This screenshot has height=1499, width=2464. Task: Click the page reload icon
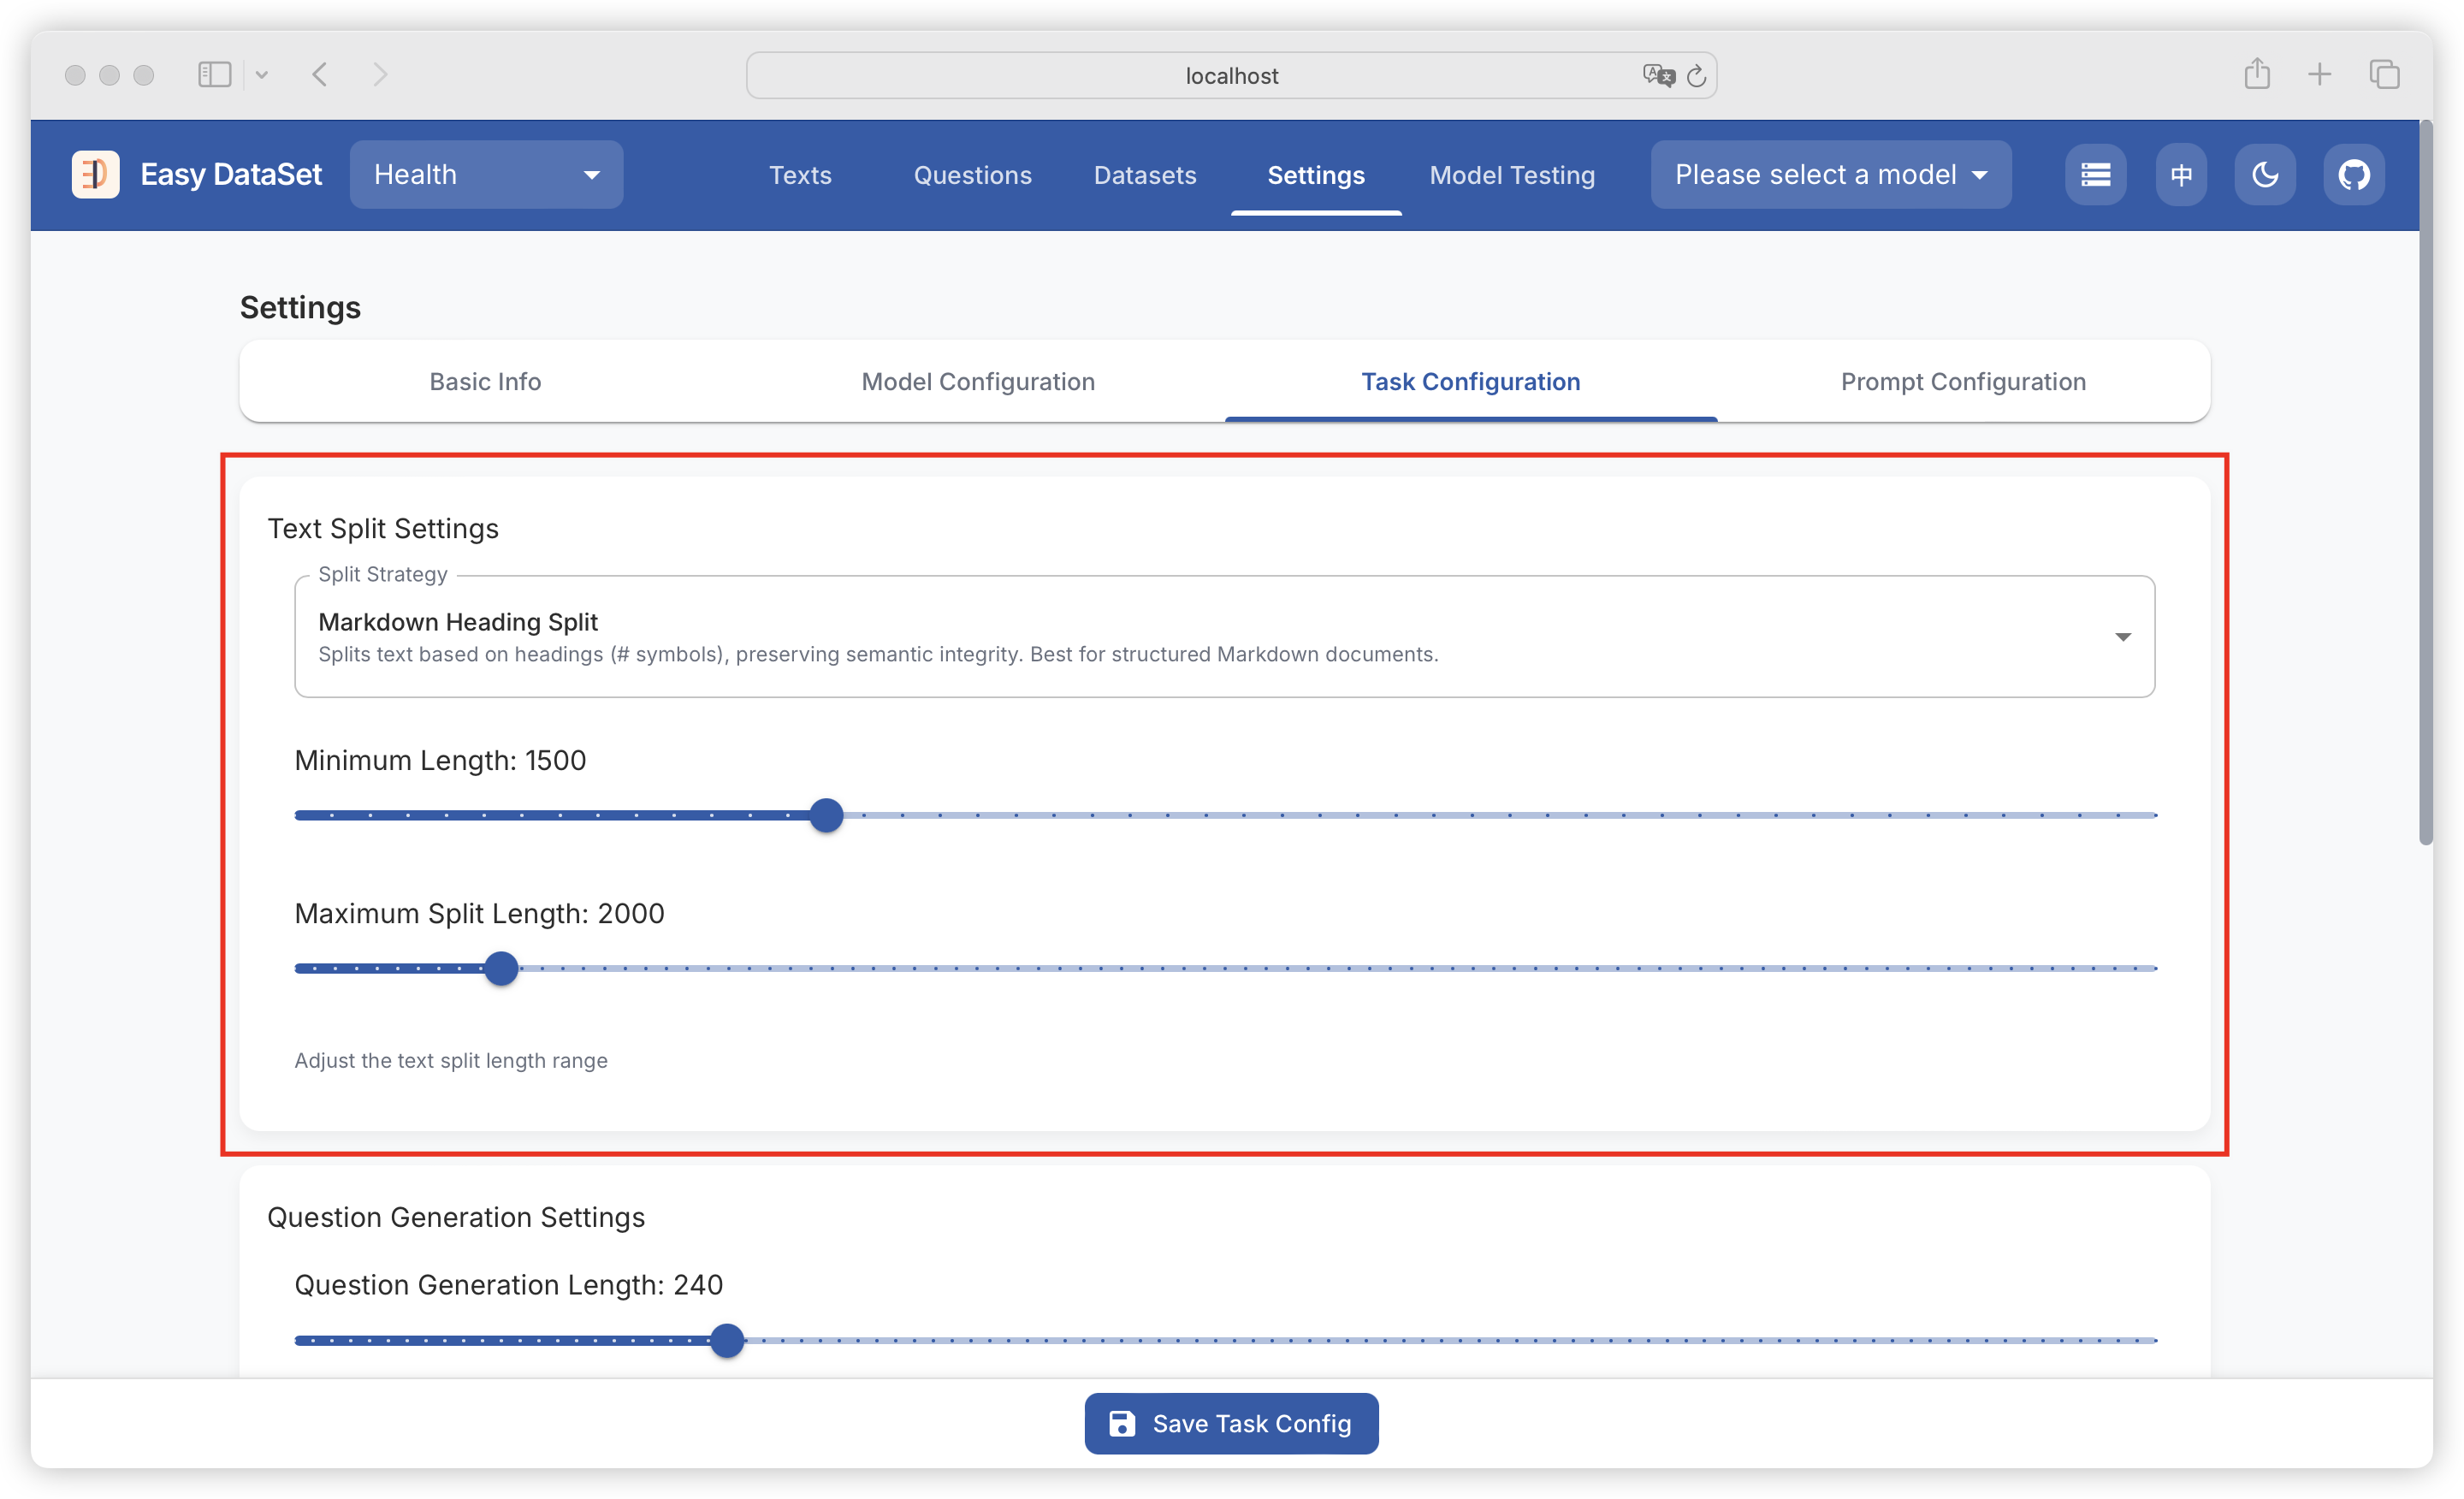coord(1696,76)
